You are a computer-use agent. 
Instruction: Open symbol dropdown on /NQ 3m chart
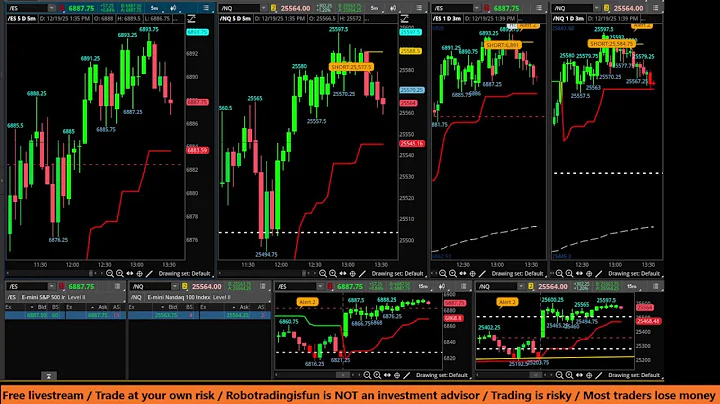596,8
